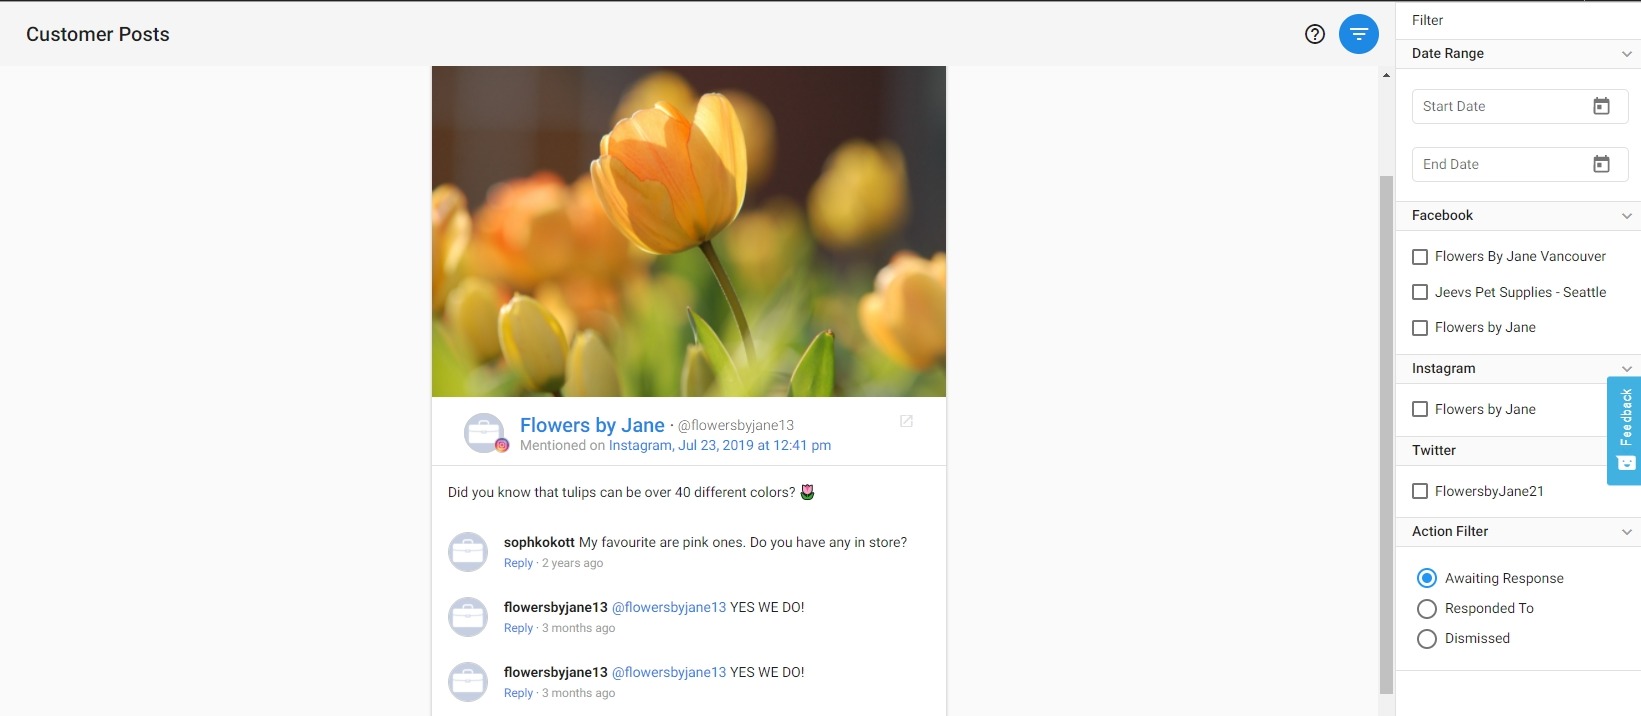
Task: Open the post in new window icon
Action: point(906,421)
